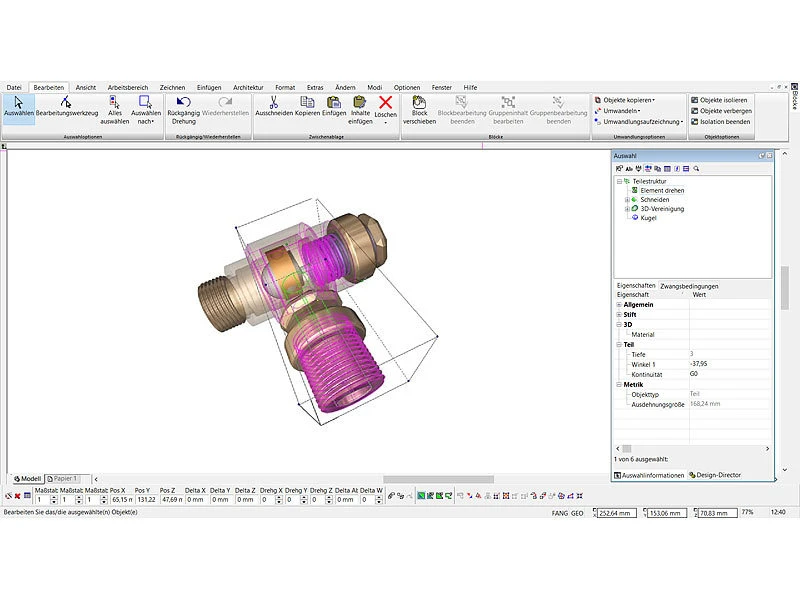Click the Kopieren icon
Screen dimensions: 800x600
point(307,102)
